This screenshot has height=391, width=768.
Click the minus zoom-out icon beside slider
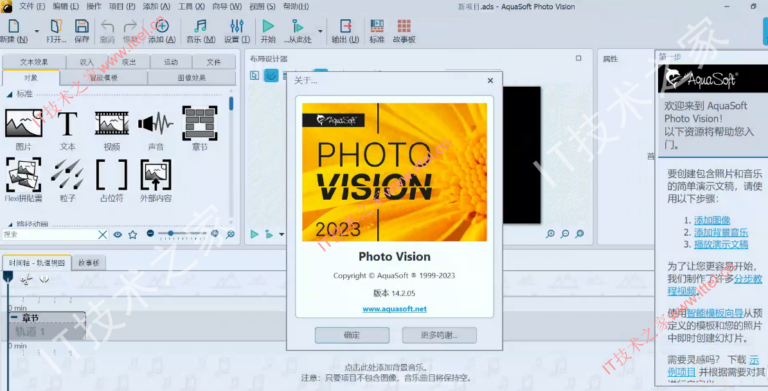click(x=150, y=234)
